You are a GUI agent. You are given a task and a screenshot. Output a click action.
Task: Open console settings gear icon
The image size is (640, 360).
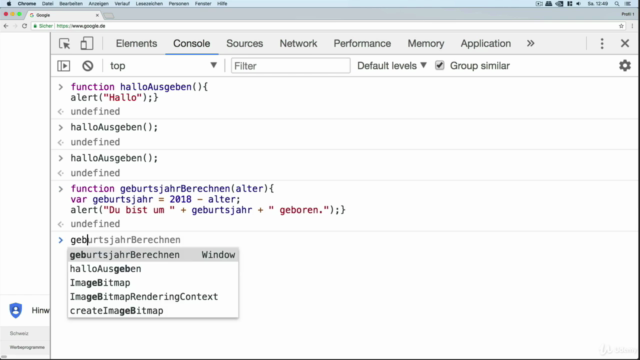[624, 65]
